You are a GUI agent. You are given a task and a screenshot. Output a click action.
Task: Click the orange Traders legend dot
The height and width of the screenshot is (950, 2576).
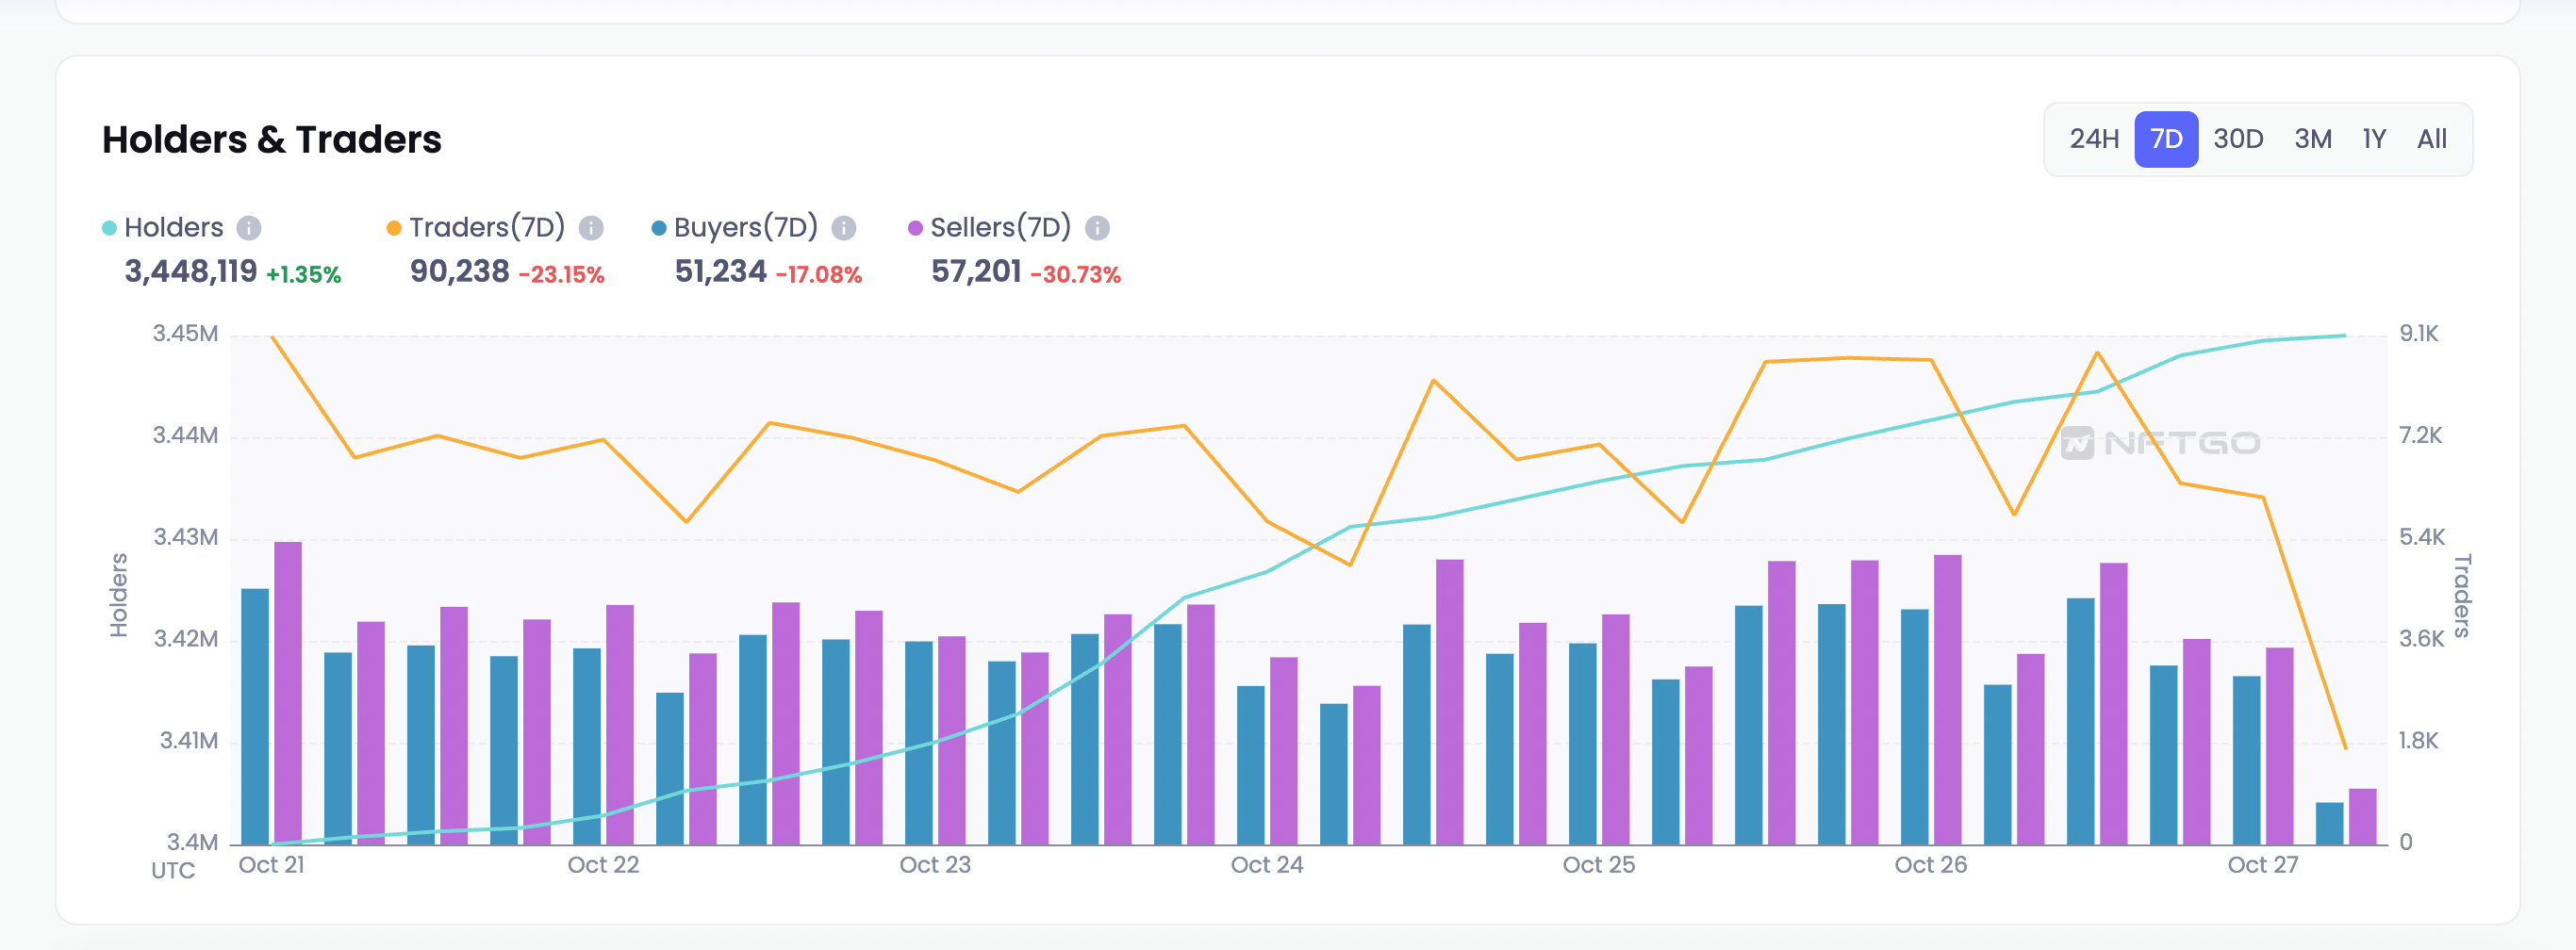point(394,228)
